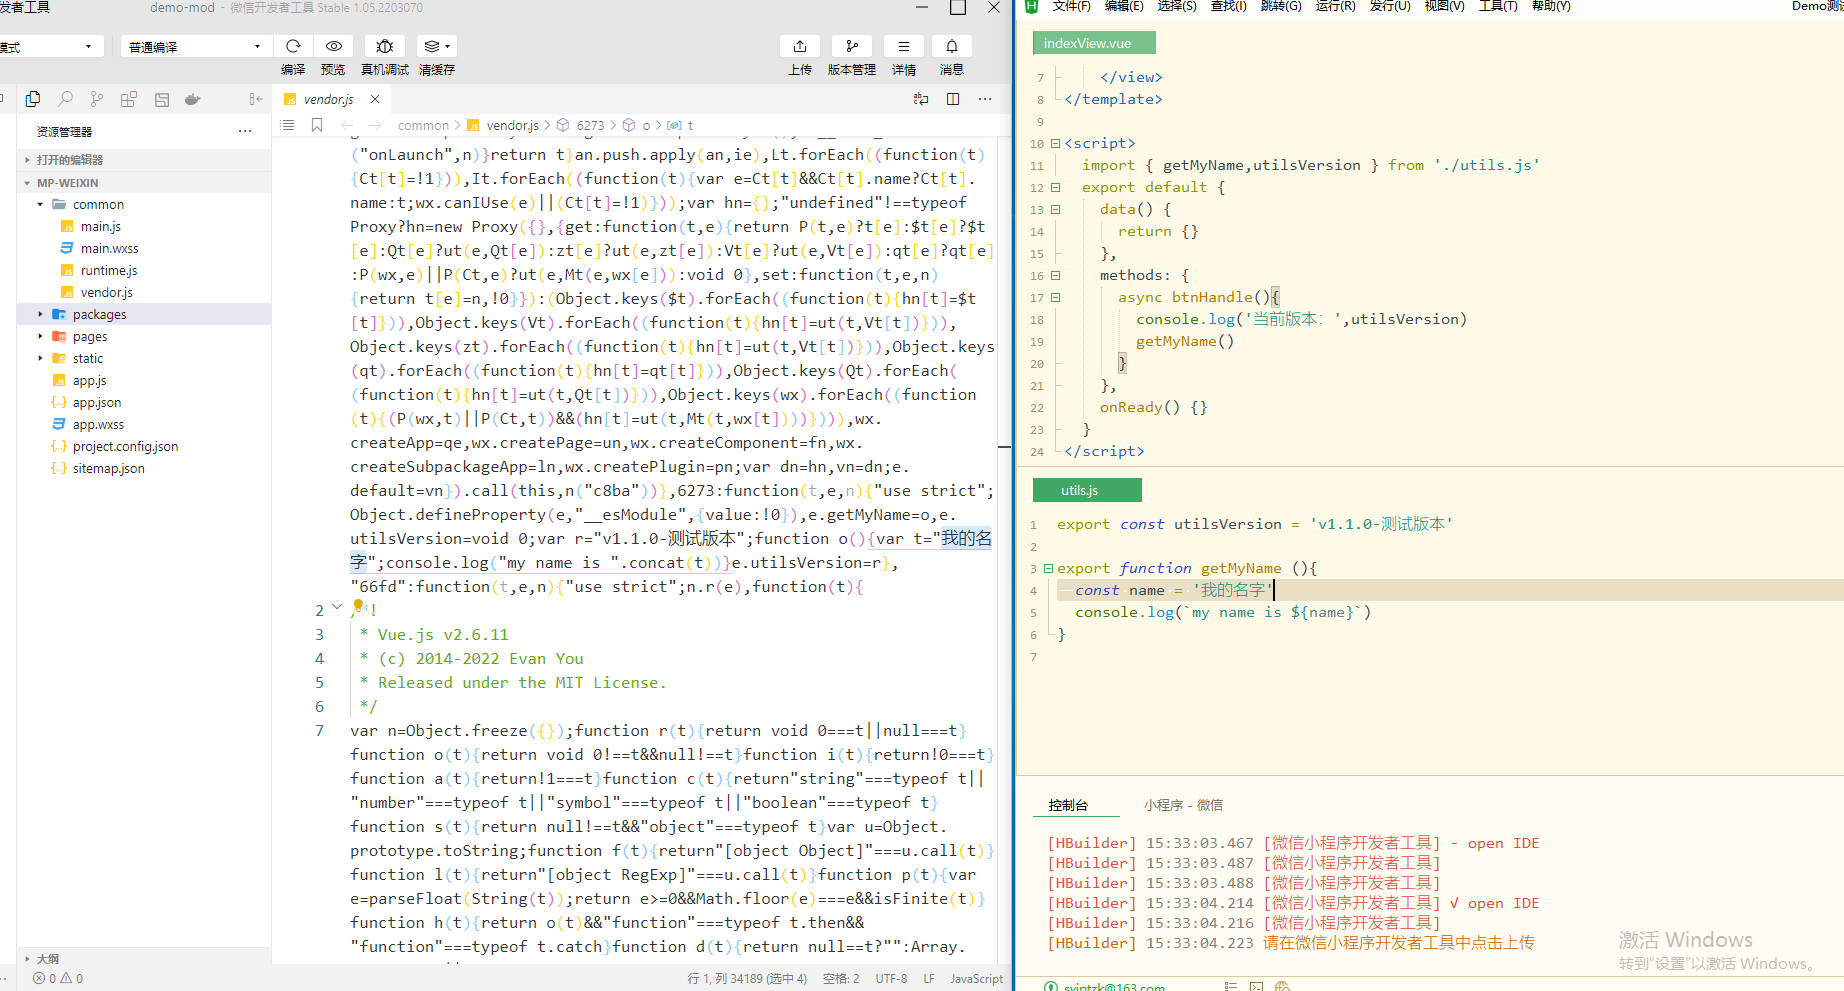Toggle 预览 preview with the eye icon
Image resolution: width=1844 pixels, height=991 pixels.
[x=333, y=46]
